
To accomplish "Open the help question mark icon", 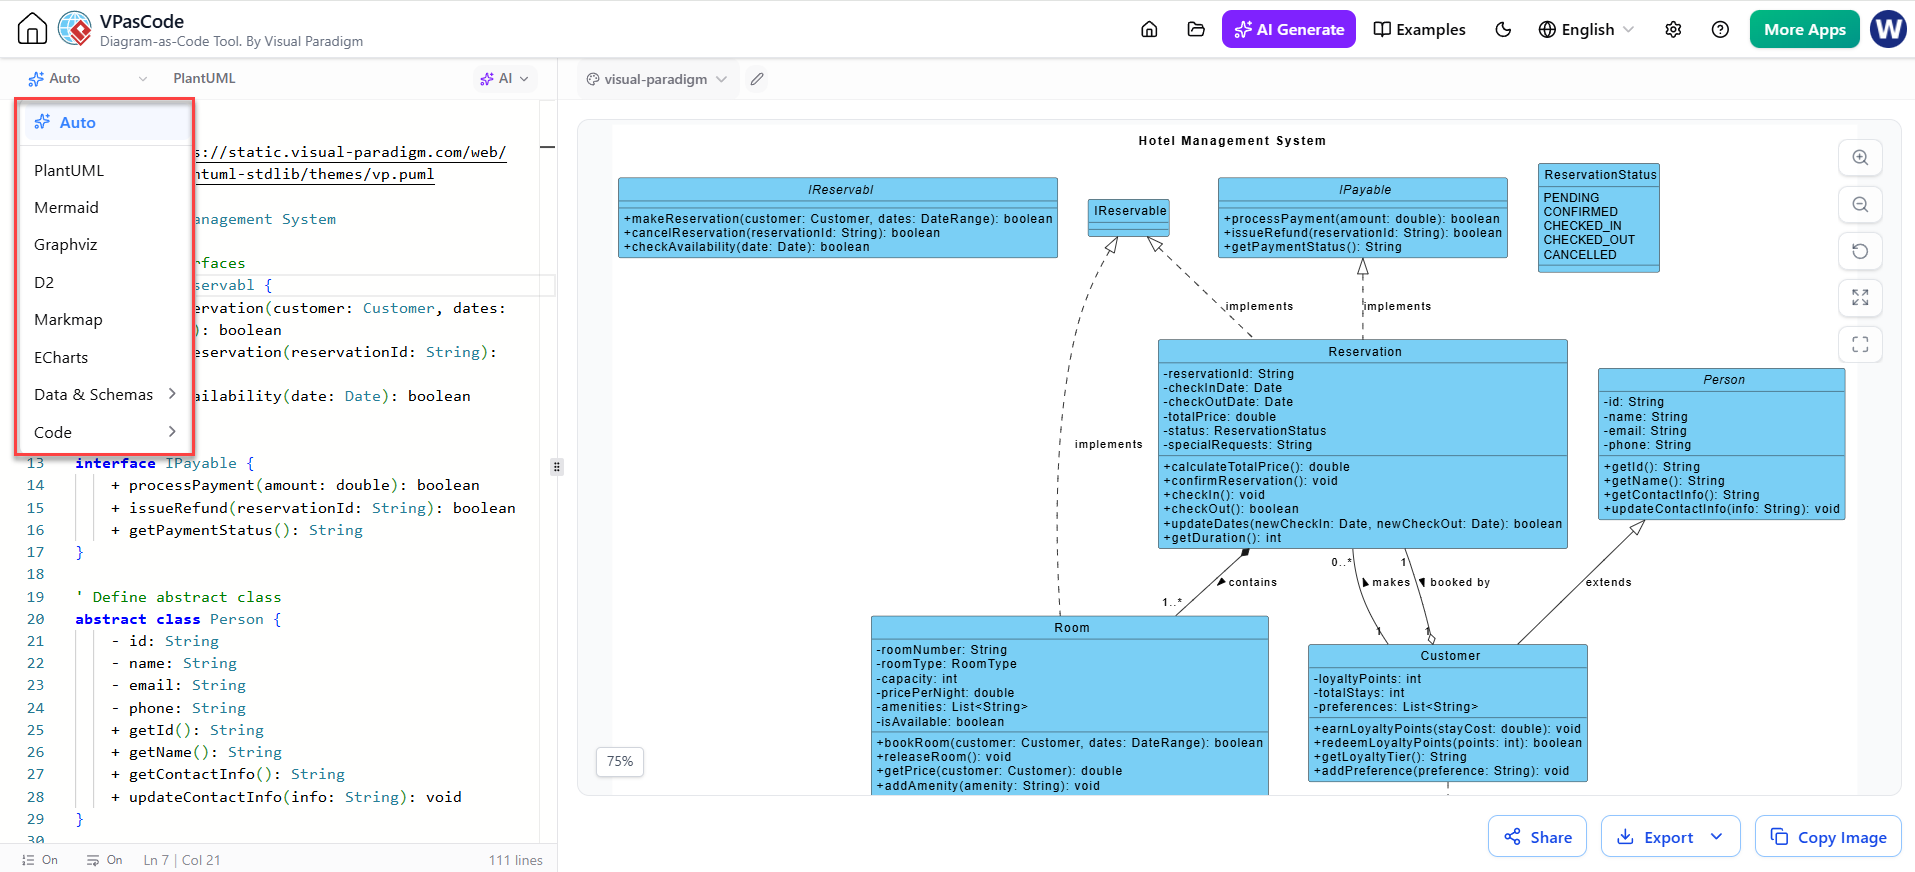I will (1720, 29).
